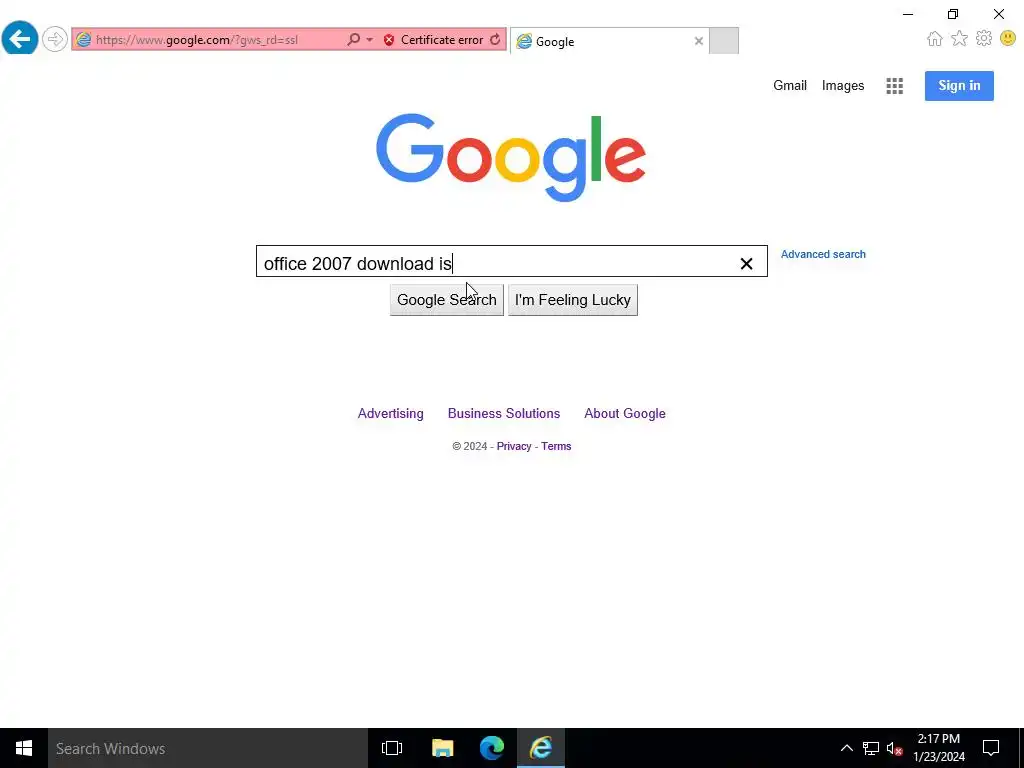Launch Microsoft Edge from taskbar
The width and height of the screenshot is (1024, 768).
[x=492, y=748]
